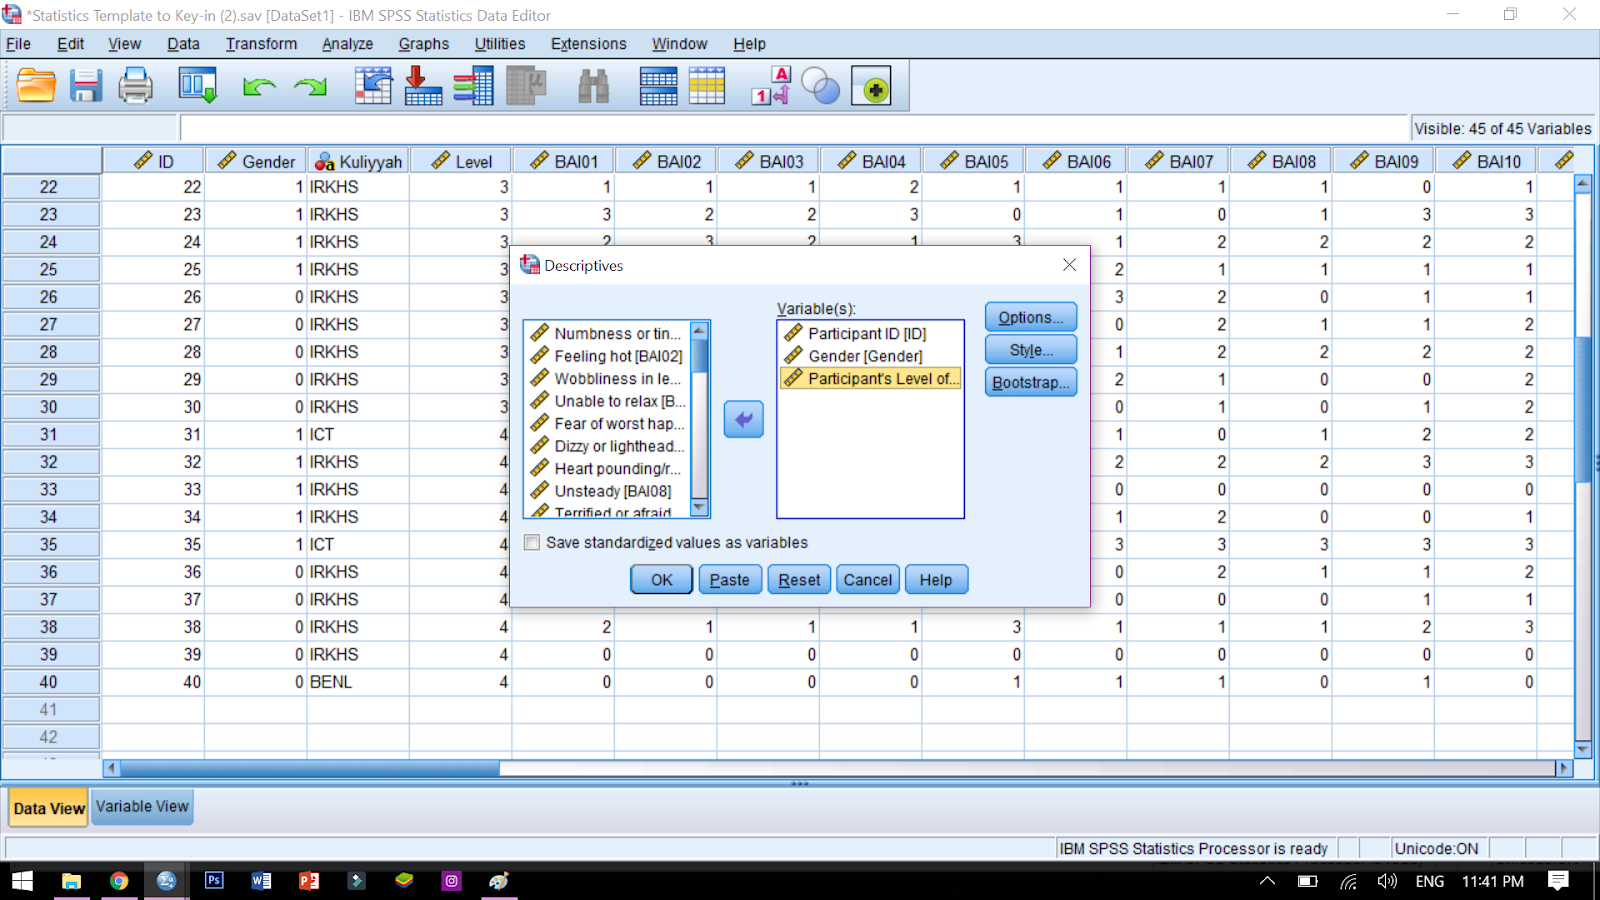The height and width of the screenshot is (900, 1600).
Task: Click the BENL cell in row 40
Action: [358, 682]
